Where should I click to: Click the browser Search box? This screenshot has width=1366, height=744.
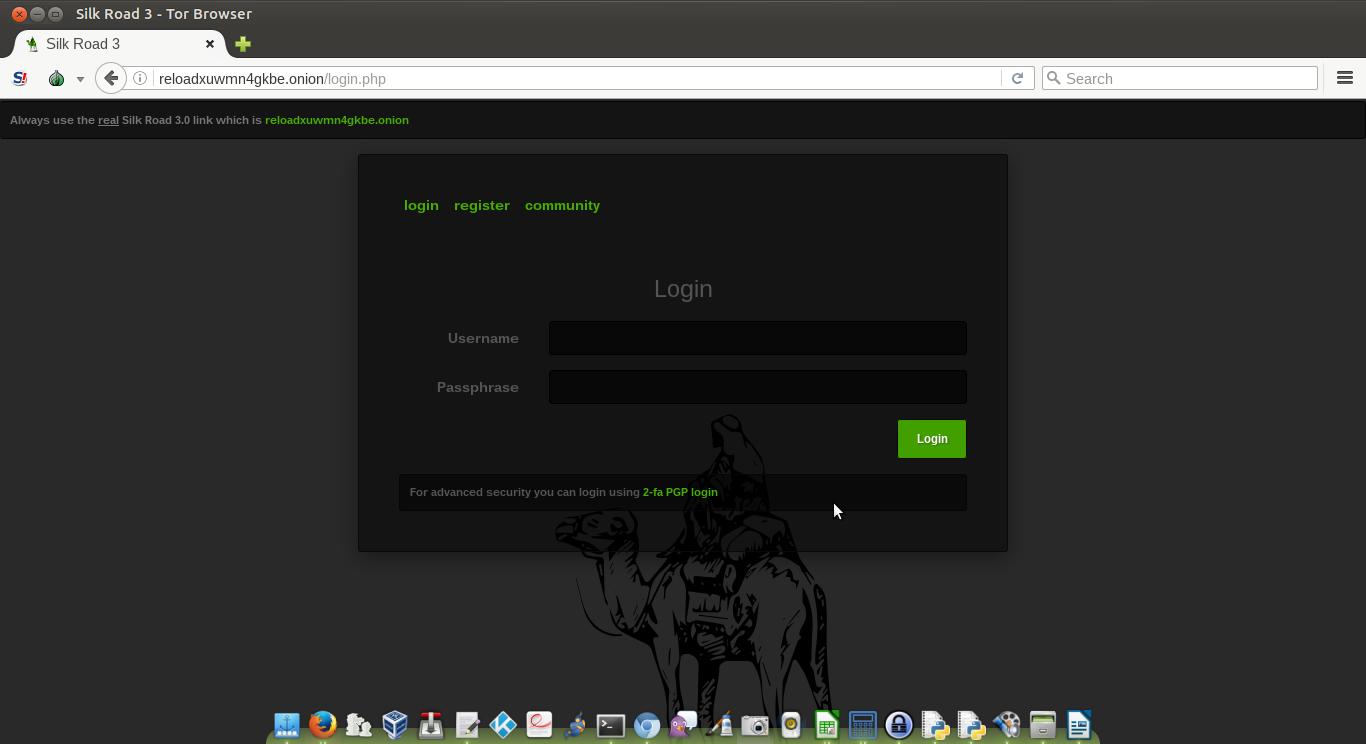[1180, 78]
